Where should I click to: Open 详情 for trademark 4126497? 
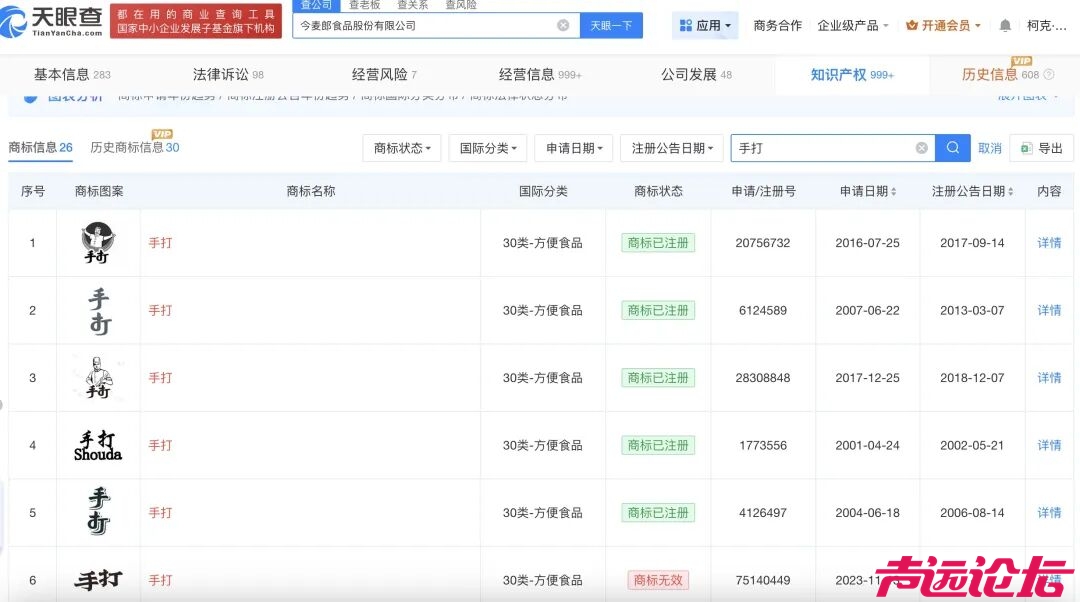(x=1049, y=512)
